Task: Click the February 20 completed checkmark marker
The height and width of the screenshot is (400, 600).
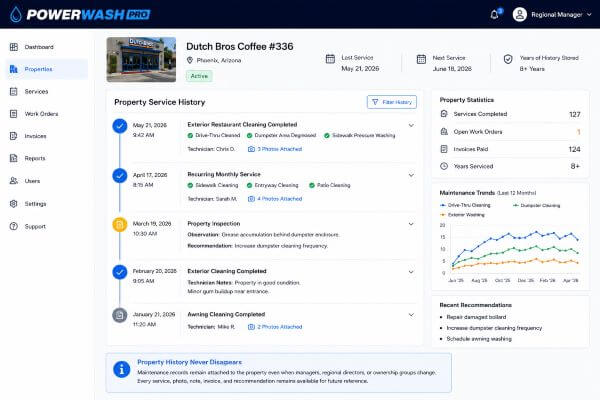Action: [120, 272]
